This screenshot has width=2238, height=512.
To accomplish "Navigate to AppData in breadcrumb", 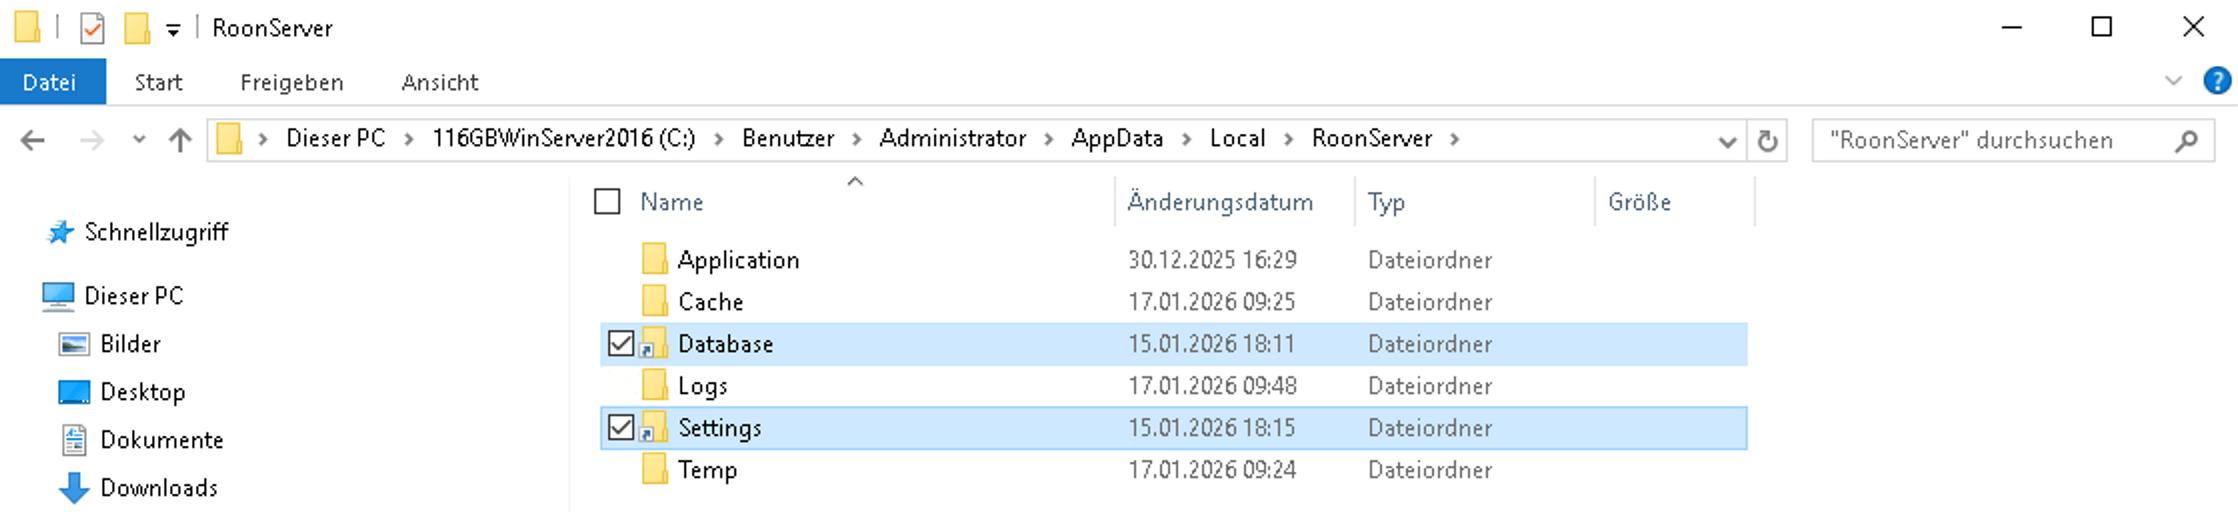I will pos(1117,138).
